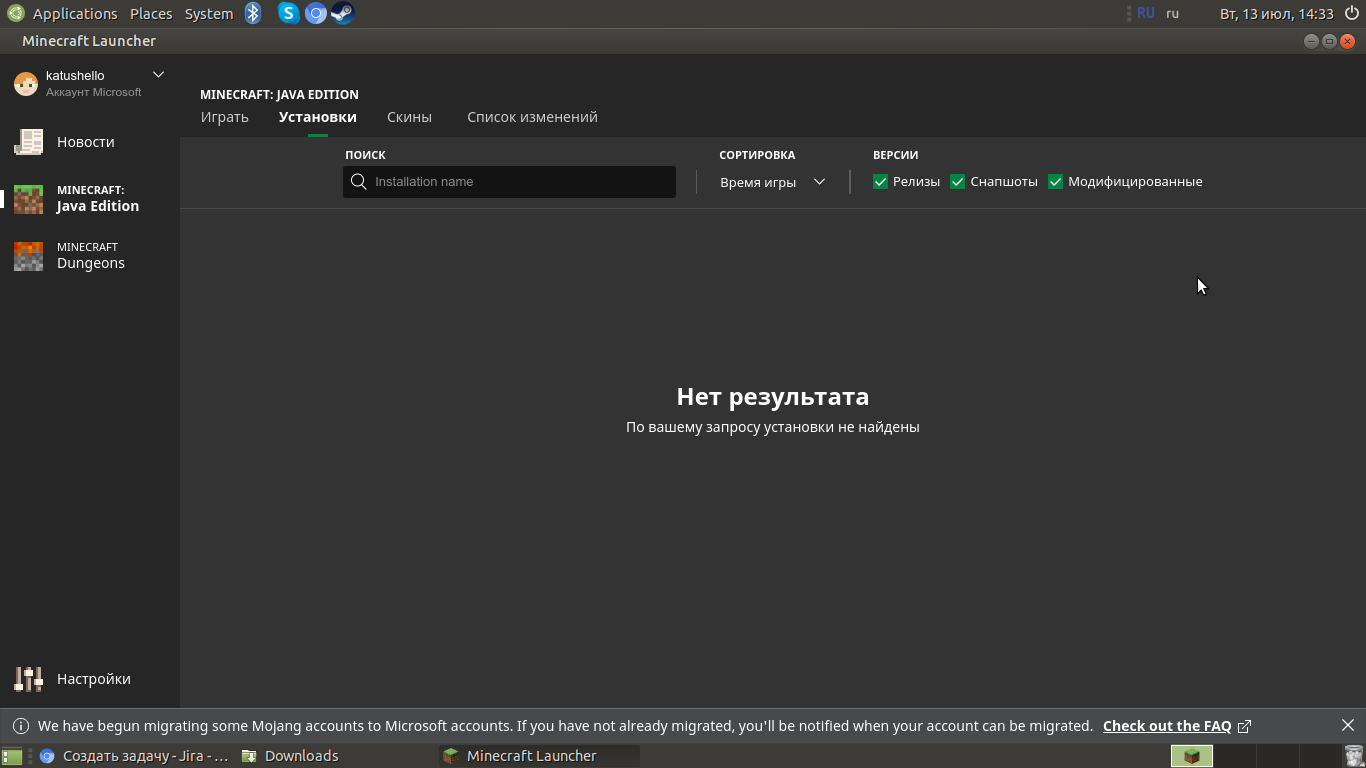
Task: Expand the account switcher chevron
Action: [158, 75]
